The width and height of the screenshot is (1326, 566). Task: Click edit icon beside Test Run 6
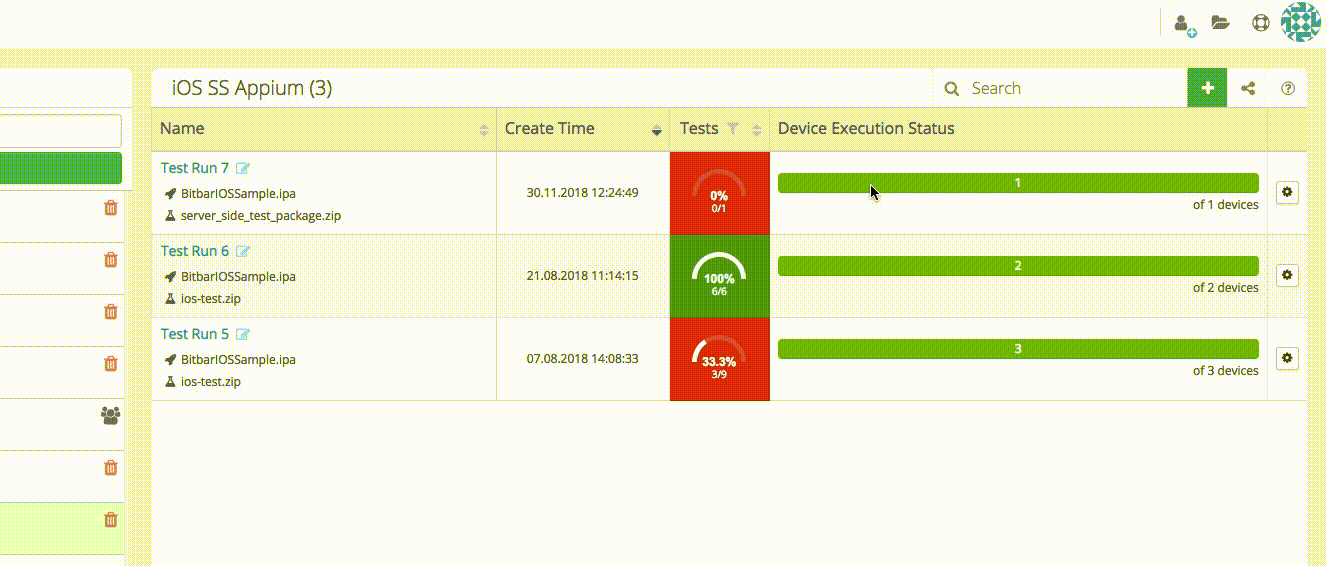pyautogui.click(x=243, y=251)
